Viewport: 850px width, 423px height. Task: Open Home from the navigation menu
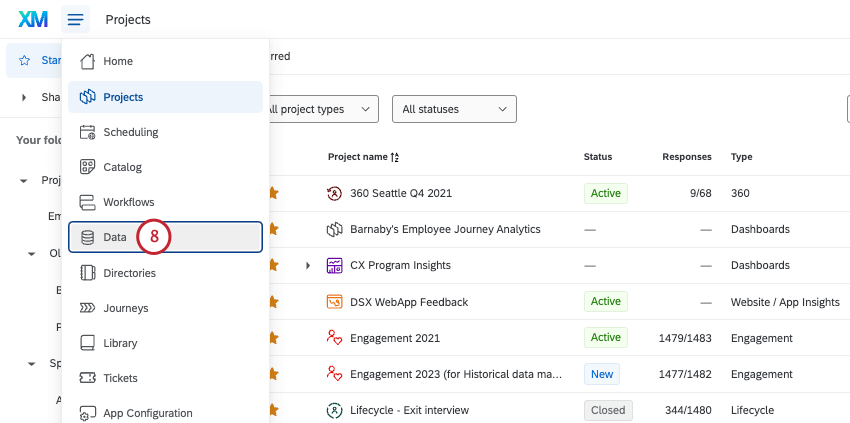point(117,62)
